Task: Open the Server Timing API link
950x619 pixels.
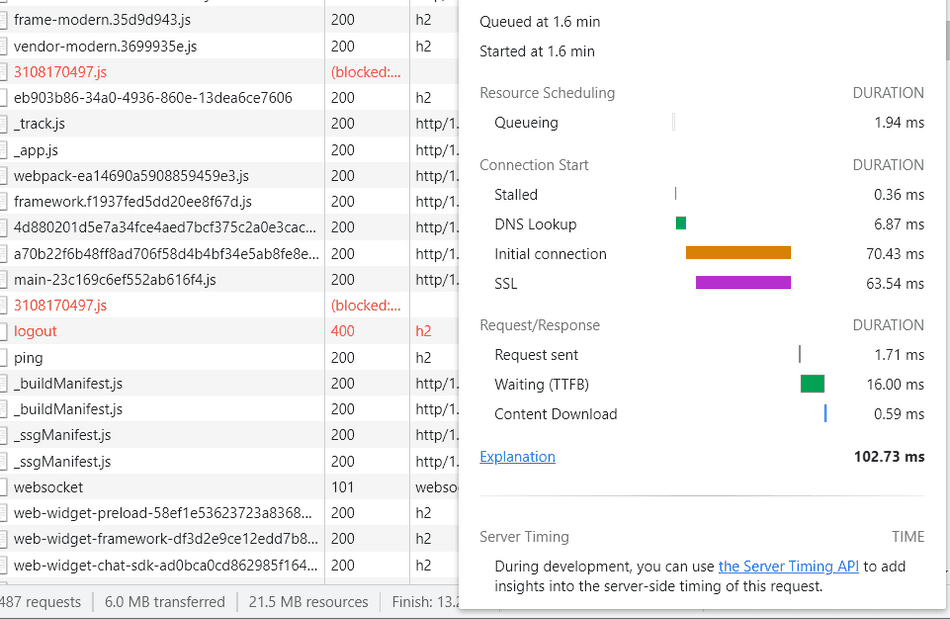Action: [788, 566]
